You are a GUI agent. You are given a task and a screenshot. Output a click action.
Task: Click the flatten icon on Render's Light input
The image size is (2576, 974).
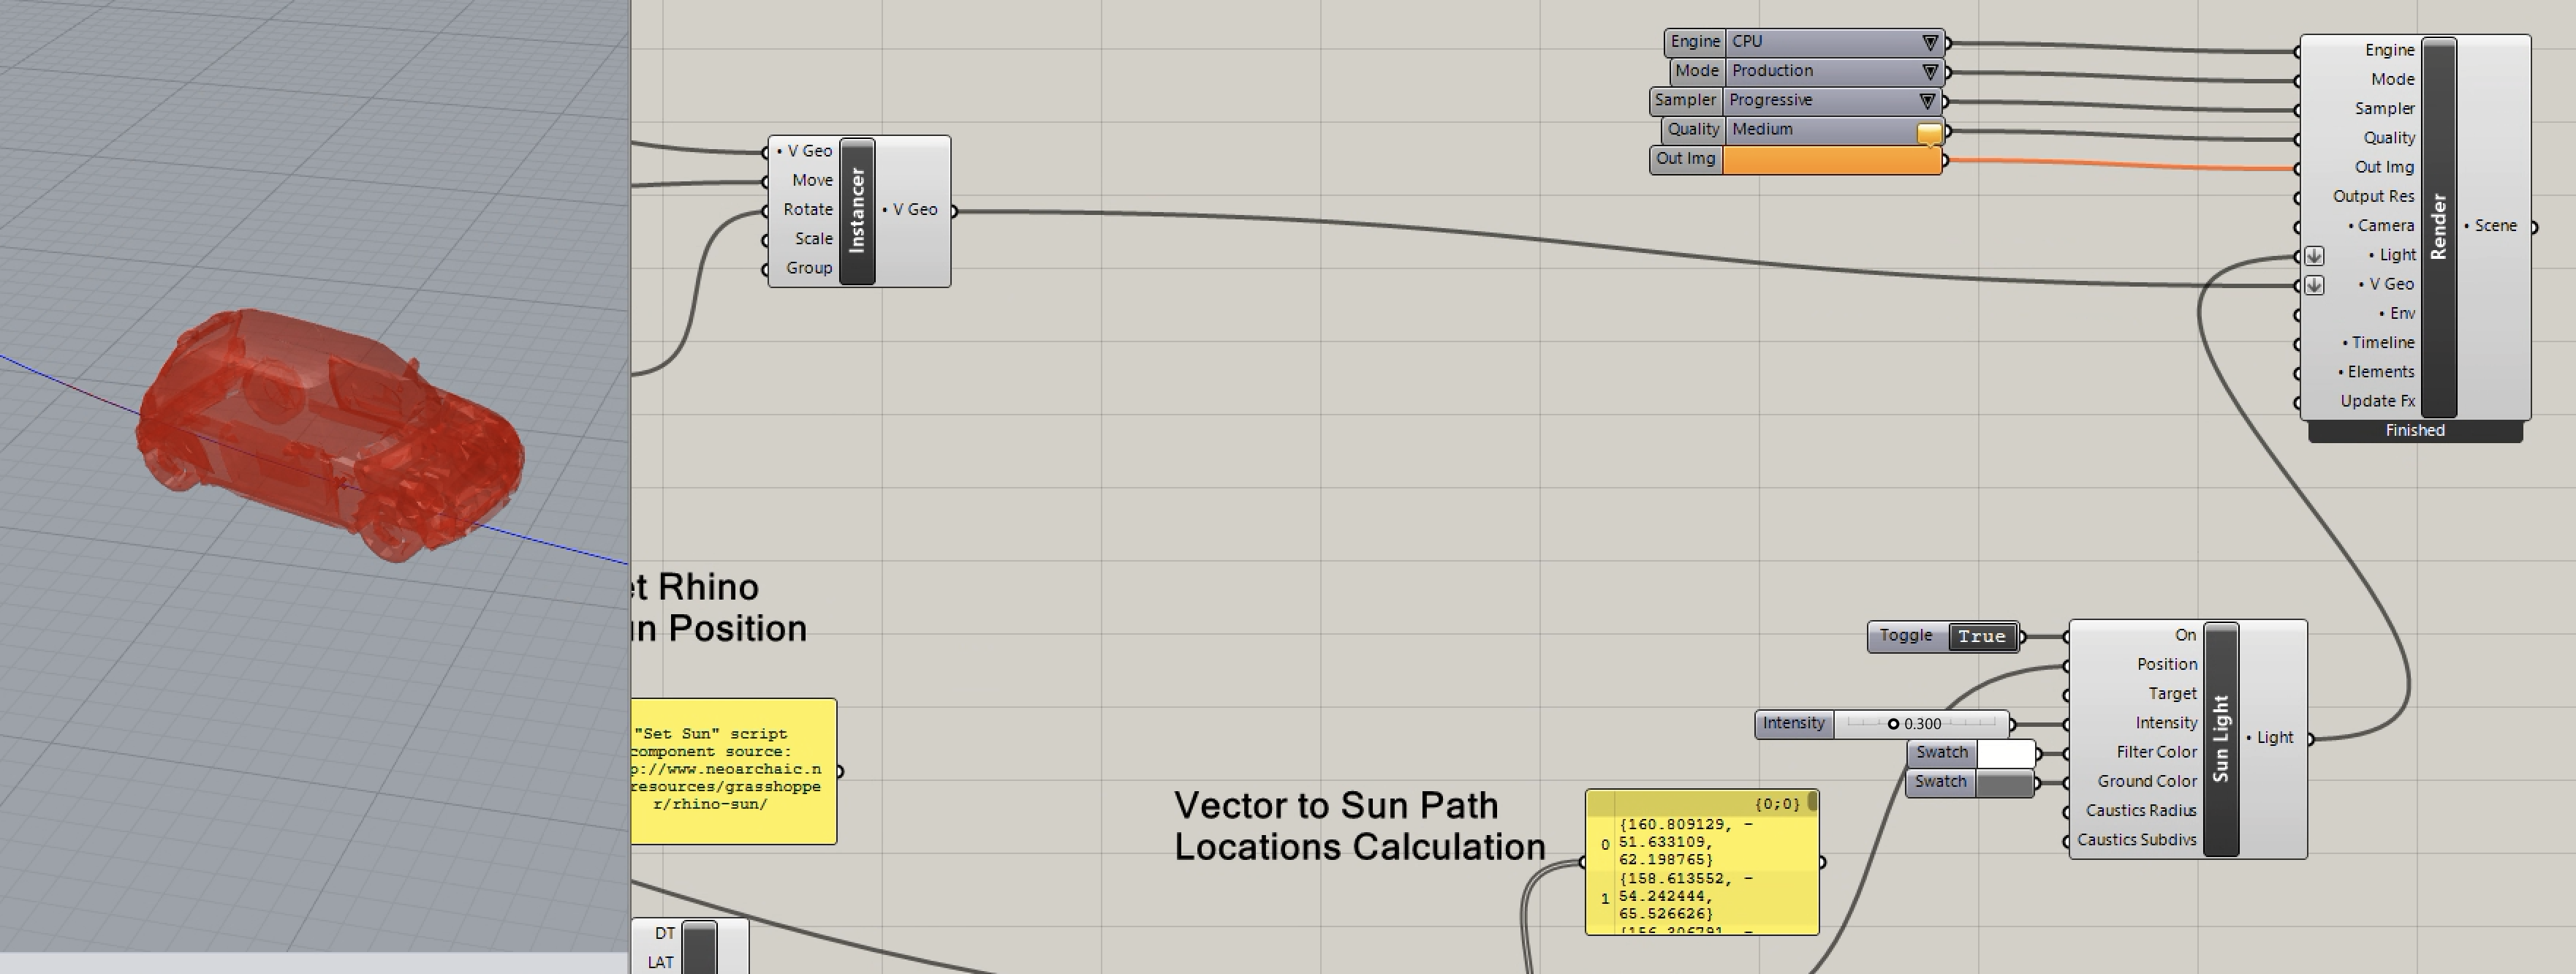pyautogui.click(x=2314, y=256)
